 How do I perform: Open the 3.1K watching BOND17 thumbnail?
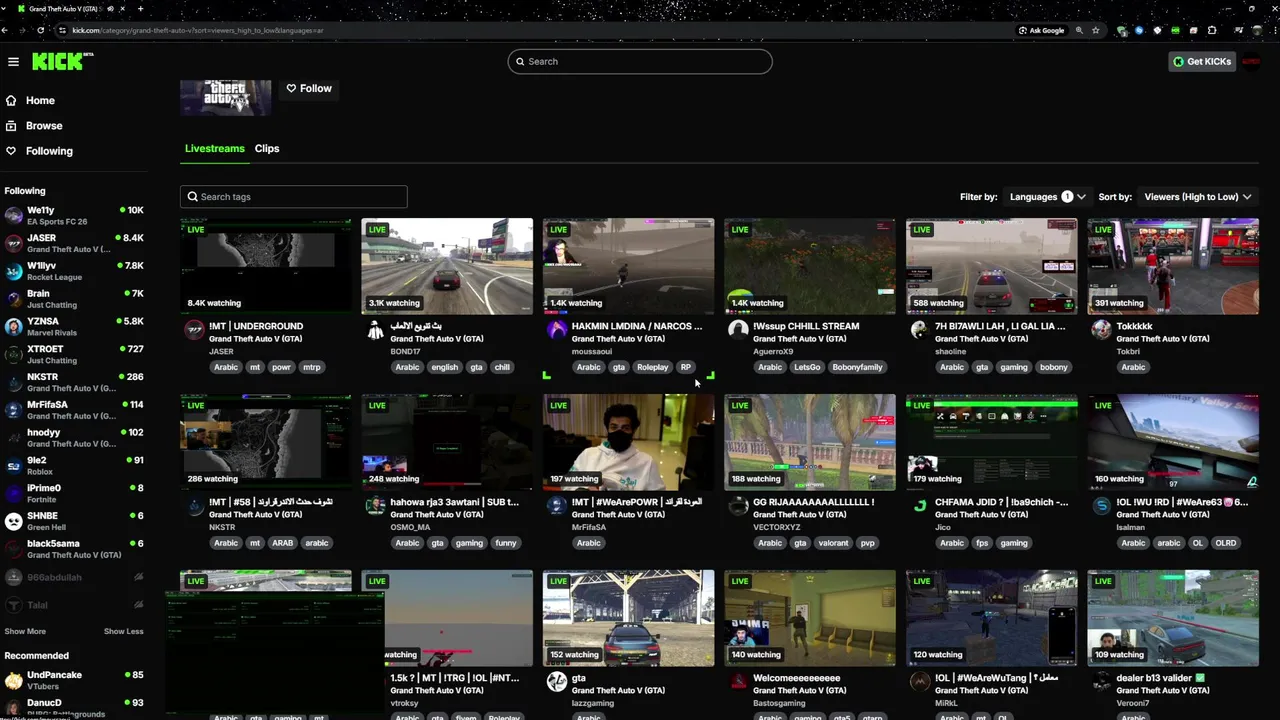447,266
